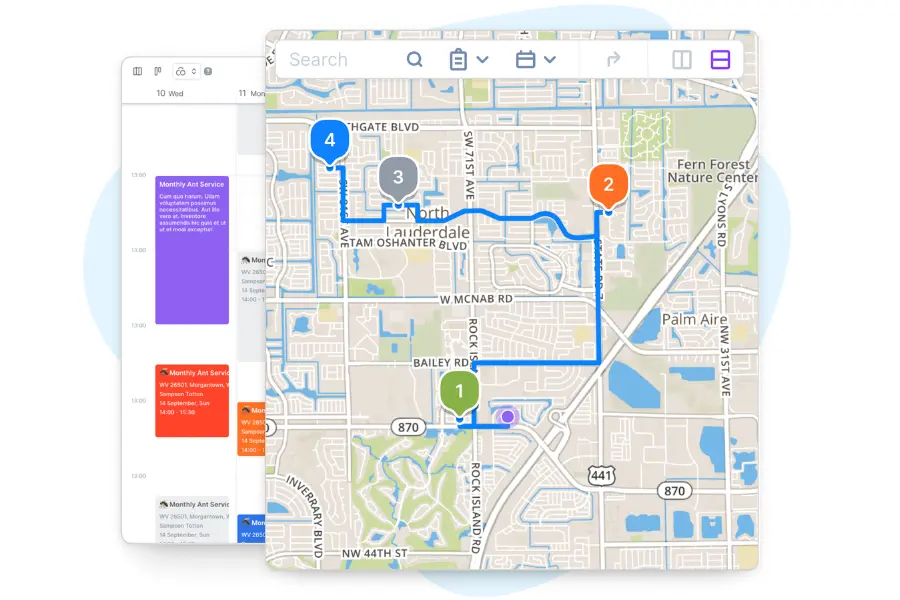
Task: Open the purple Monthly Ant Service event
Action: tap(192, 250)
